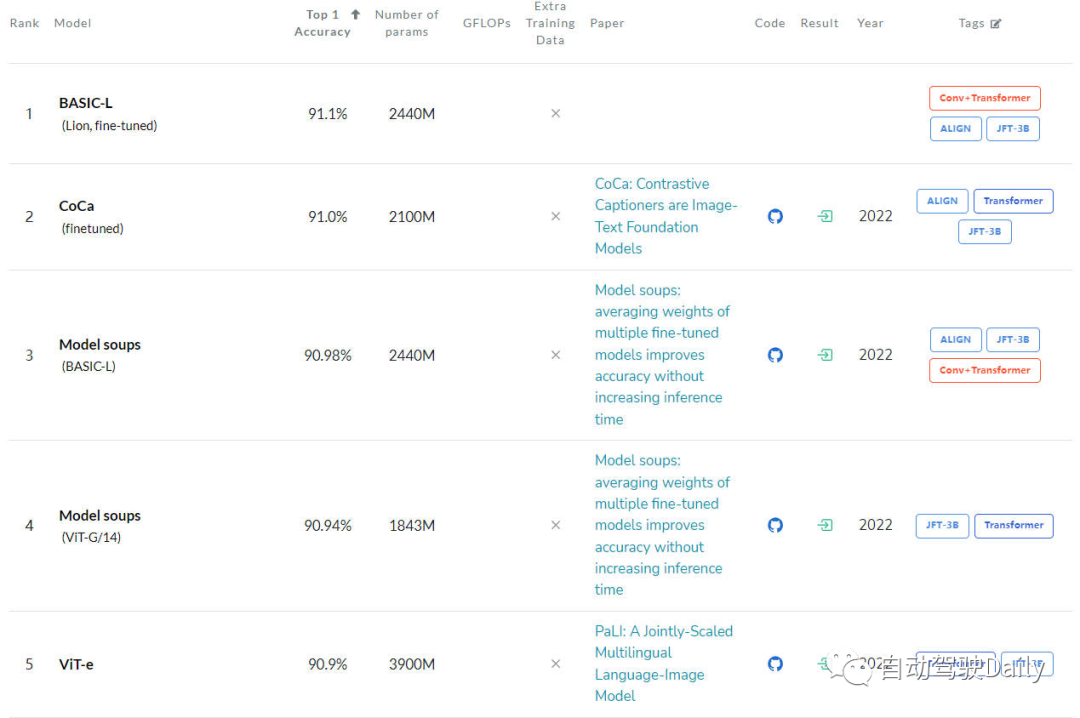Click JFT-3B tag in Model soups ViT-G/14 row
The image size is (1080, 718).
[942, 525]
